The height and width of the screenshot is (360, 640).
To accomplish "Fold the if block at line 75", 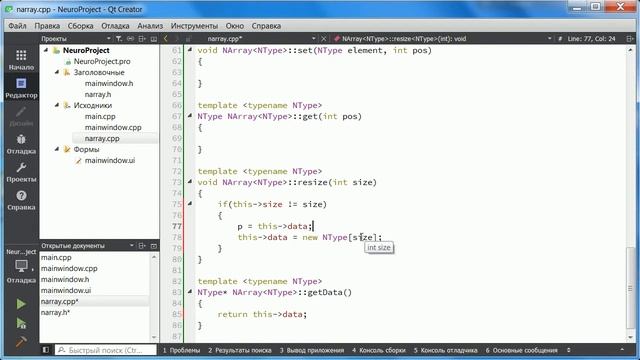I will pos(190,204).
